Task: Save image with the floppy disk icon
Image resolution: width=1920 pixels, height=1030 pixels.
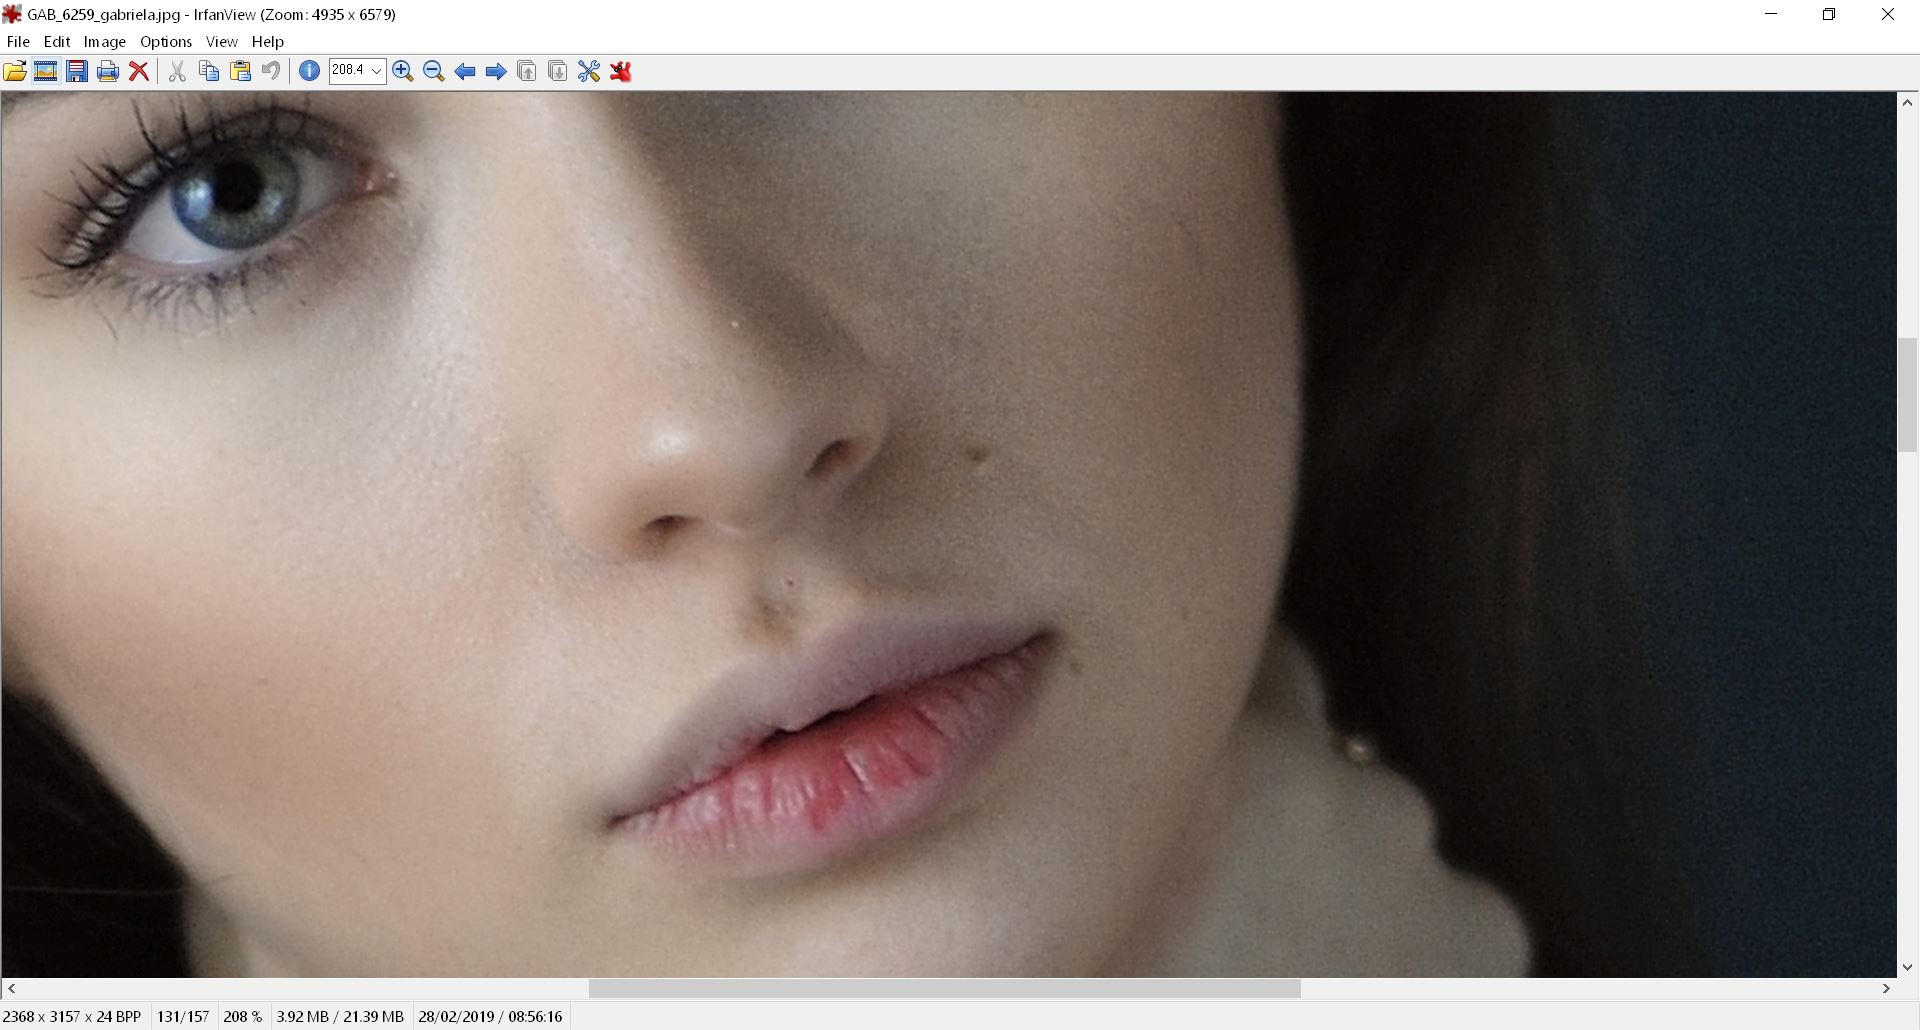Action: tap(77, 71)
